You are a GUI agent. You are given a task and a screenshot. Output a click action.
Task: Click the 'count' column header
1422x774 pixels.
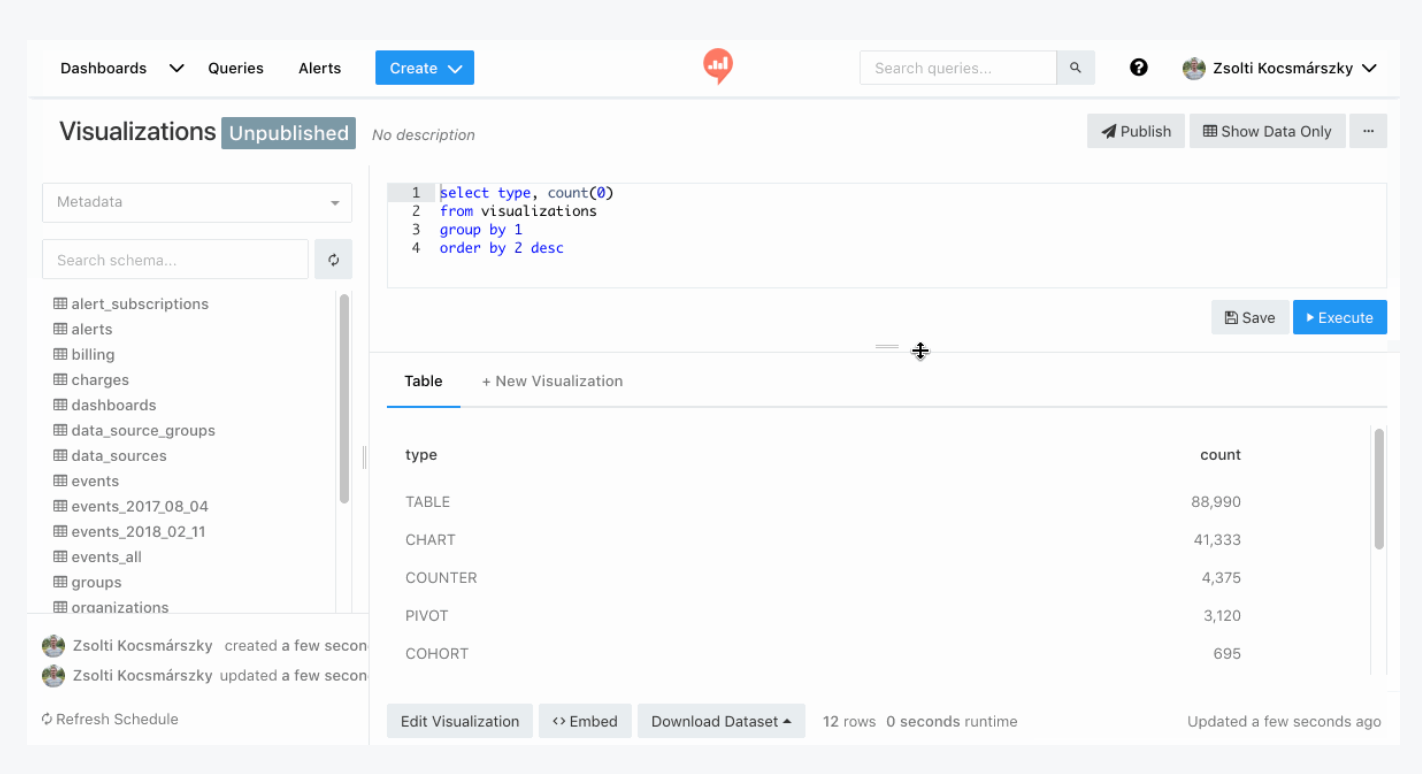click(x=1220, y=455)
